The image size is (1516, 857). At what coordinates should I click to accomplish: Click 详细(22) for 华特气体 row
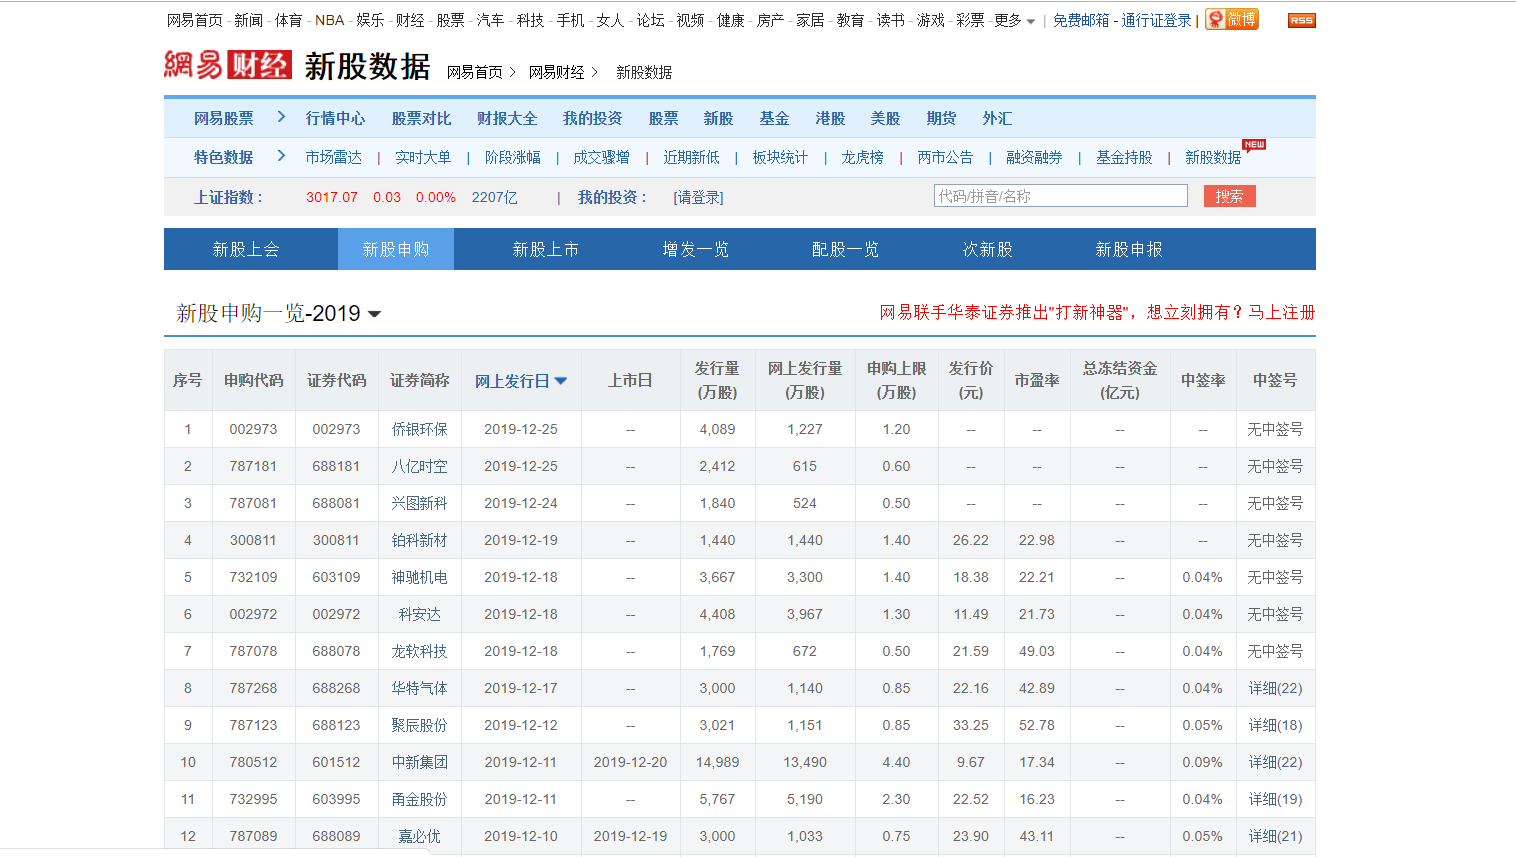click(x=1275, y=688)
